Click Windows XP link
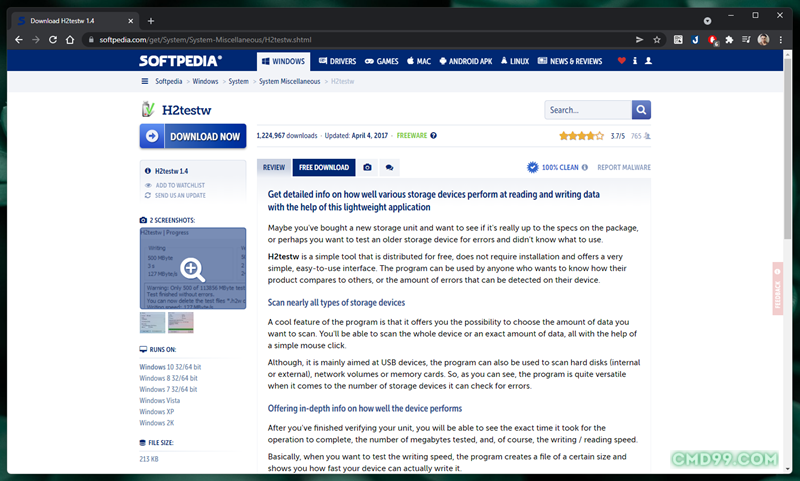This screenshot has width=800, height=481. tap(157, 412)
